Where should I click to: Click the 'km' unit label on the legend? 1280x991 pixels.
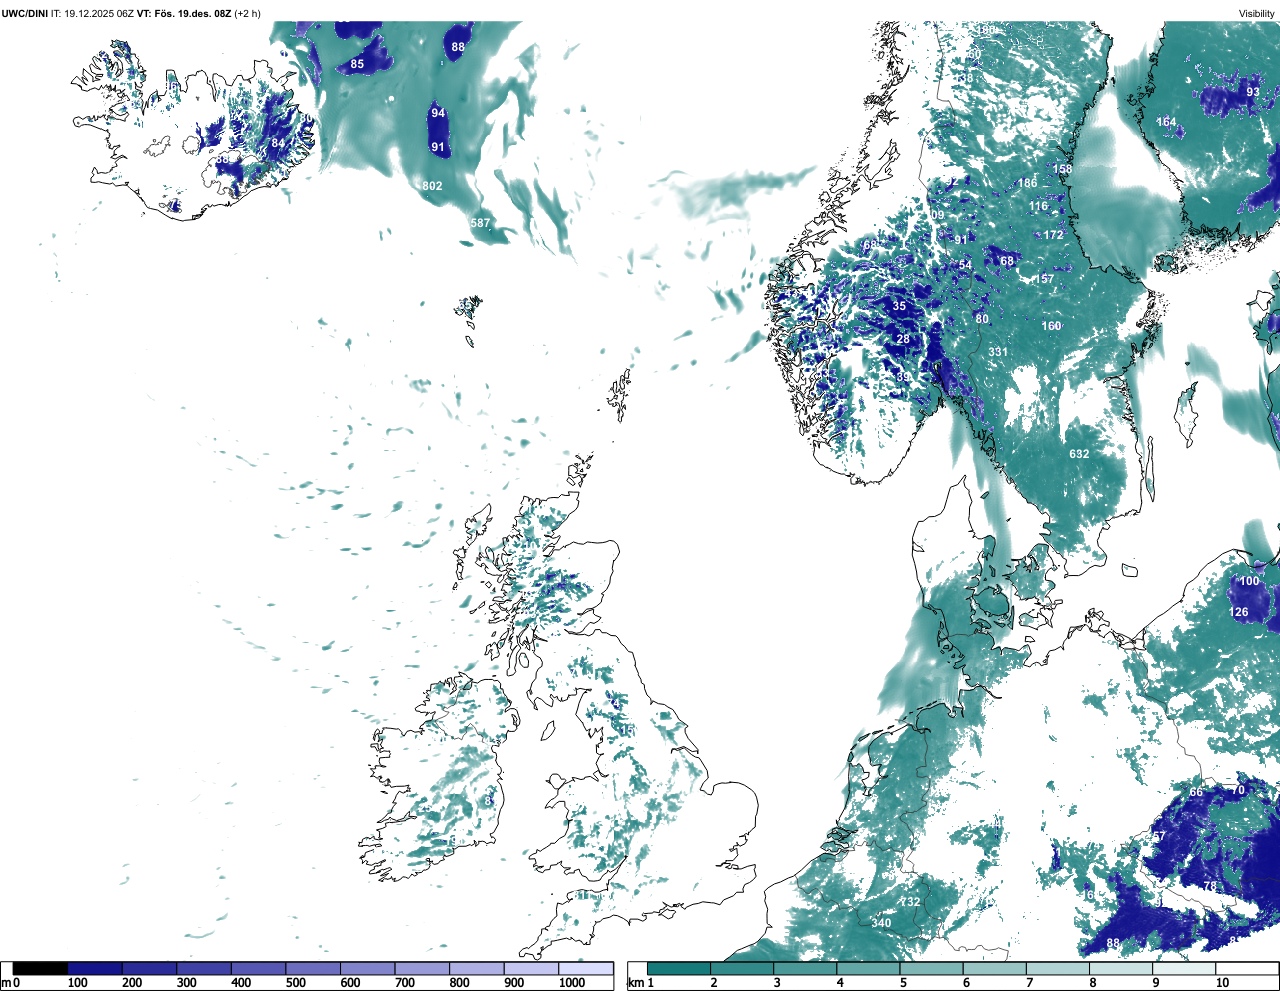(x=636, y=983)
